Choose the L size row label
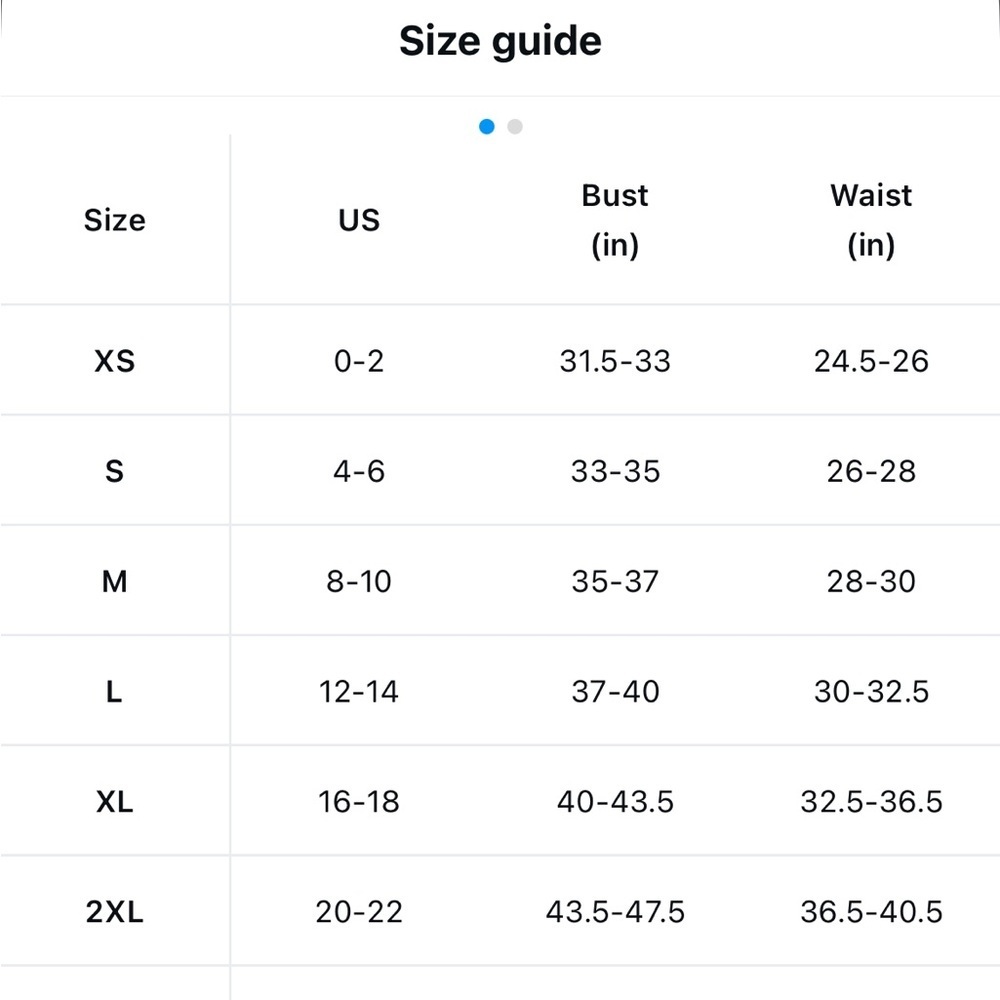The image size is (1000, 1000). coord(115,691)
